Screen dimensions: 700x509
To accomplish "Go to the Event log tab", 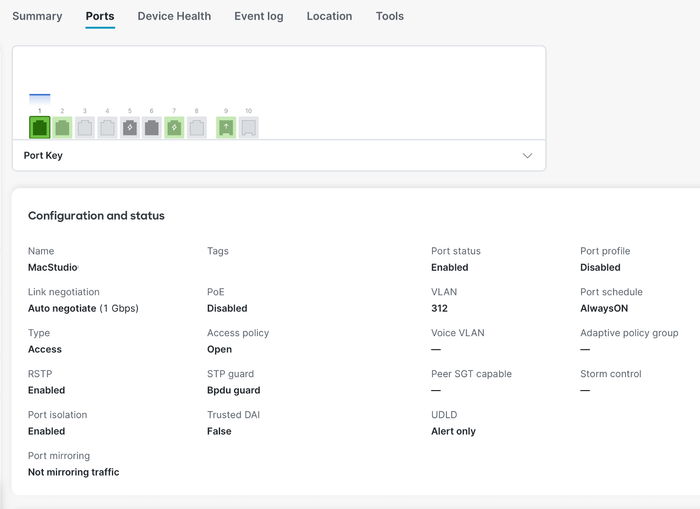I will tap(258, 16).
